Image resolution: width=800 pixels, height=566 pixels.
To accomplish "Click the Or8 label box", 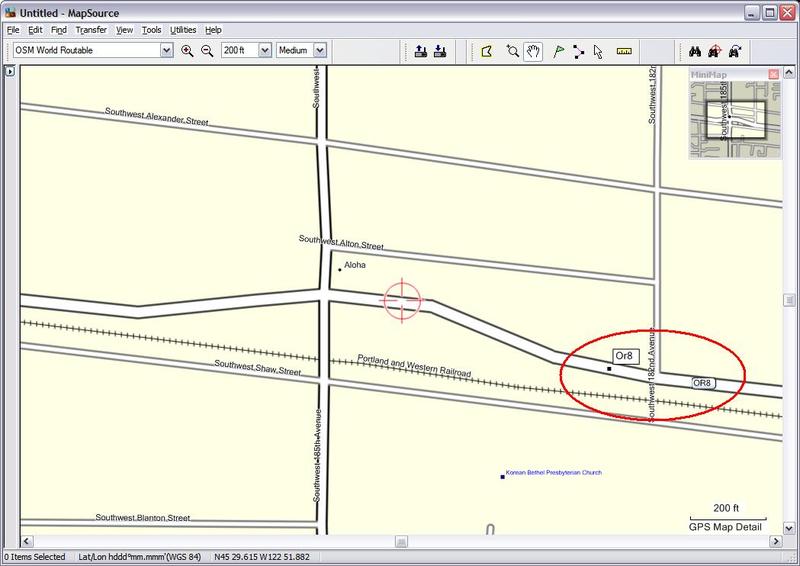I will [626, 356].
